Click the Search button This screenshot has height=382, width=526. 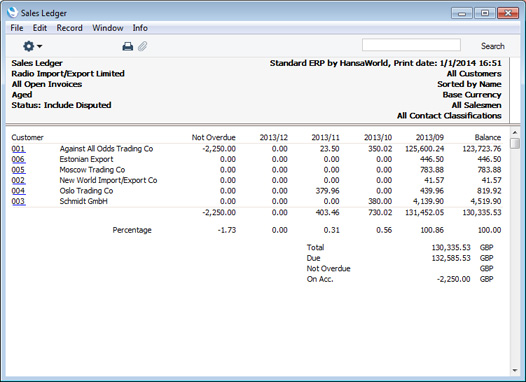point(492,46)
